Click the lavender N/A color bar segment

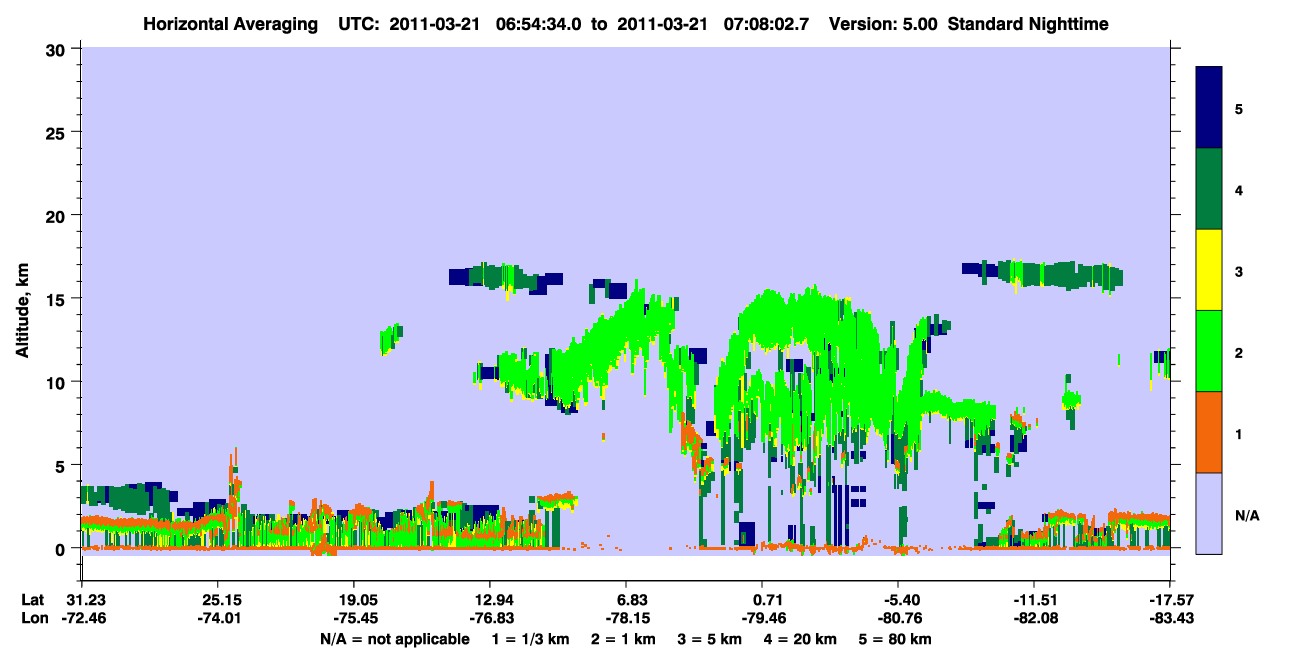1209,512
